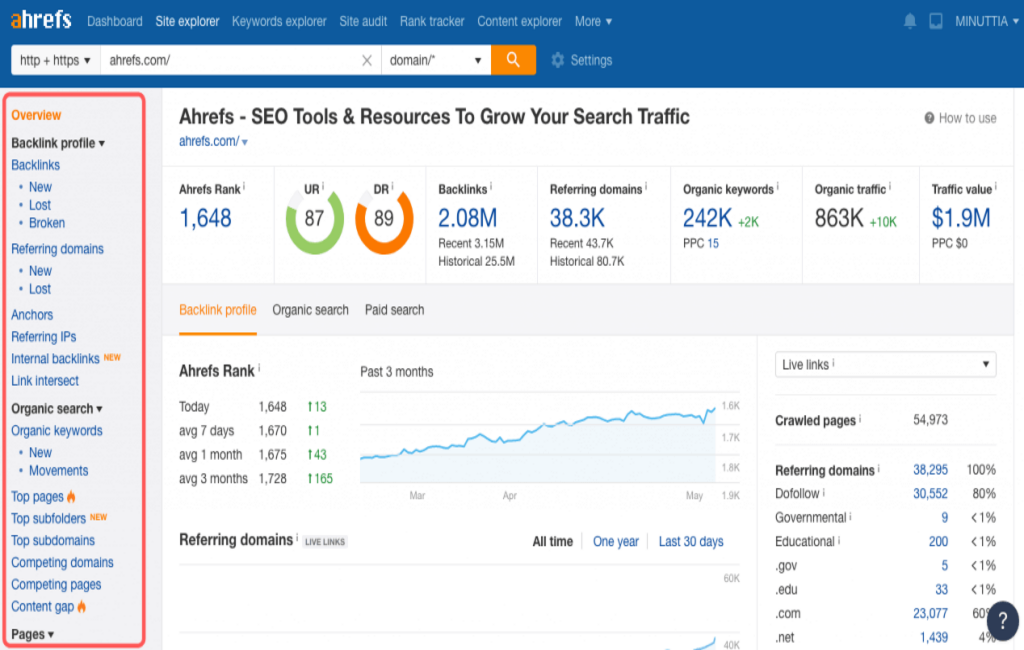Switch to the Backlink profile tab
Viewport: 1024px width, 650px height.
point(217,310)
